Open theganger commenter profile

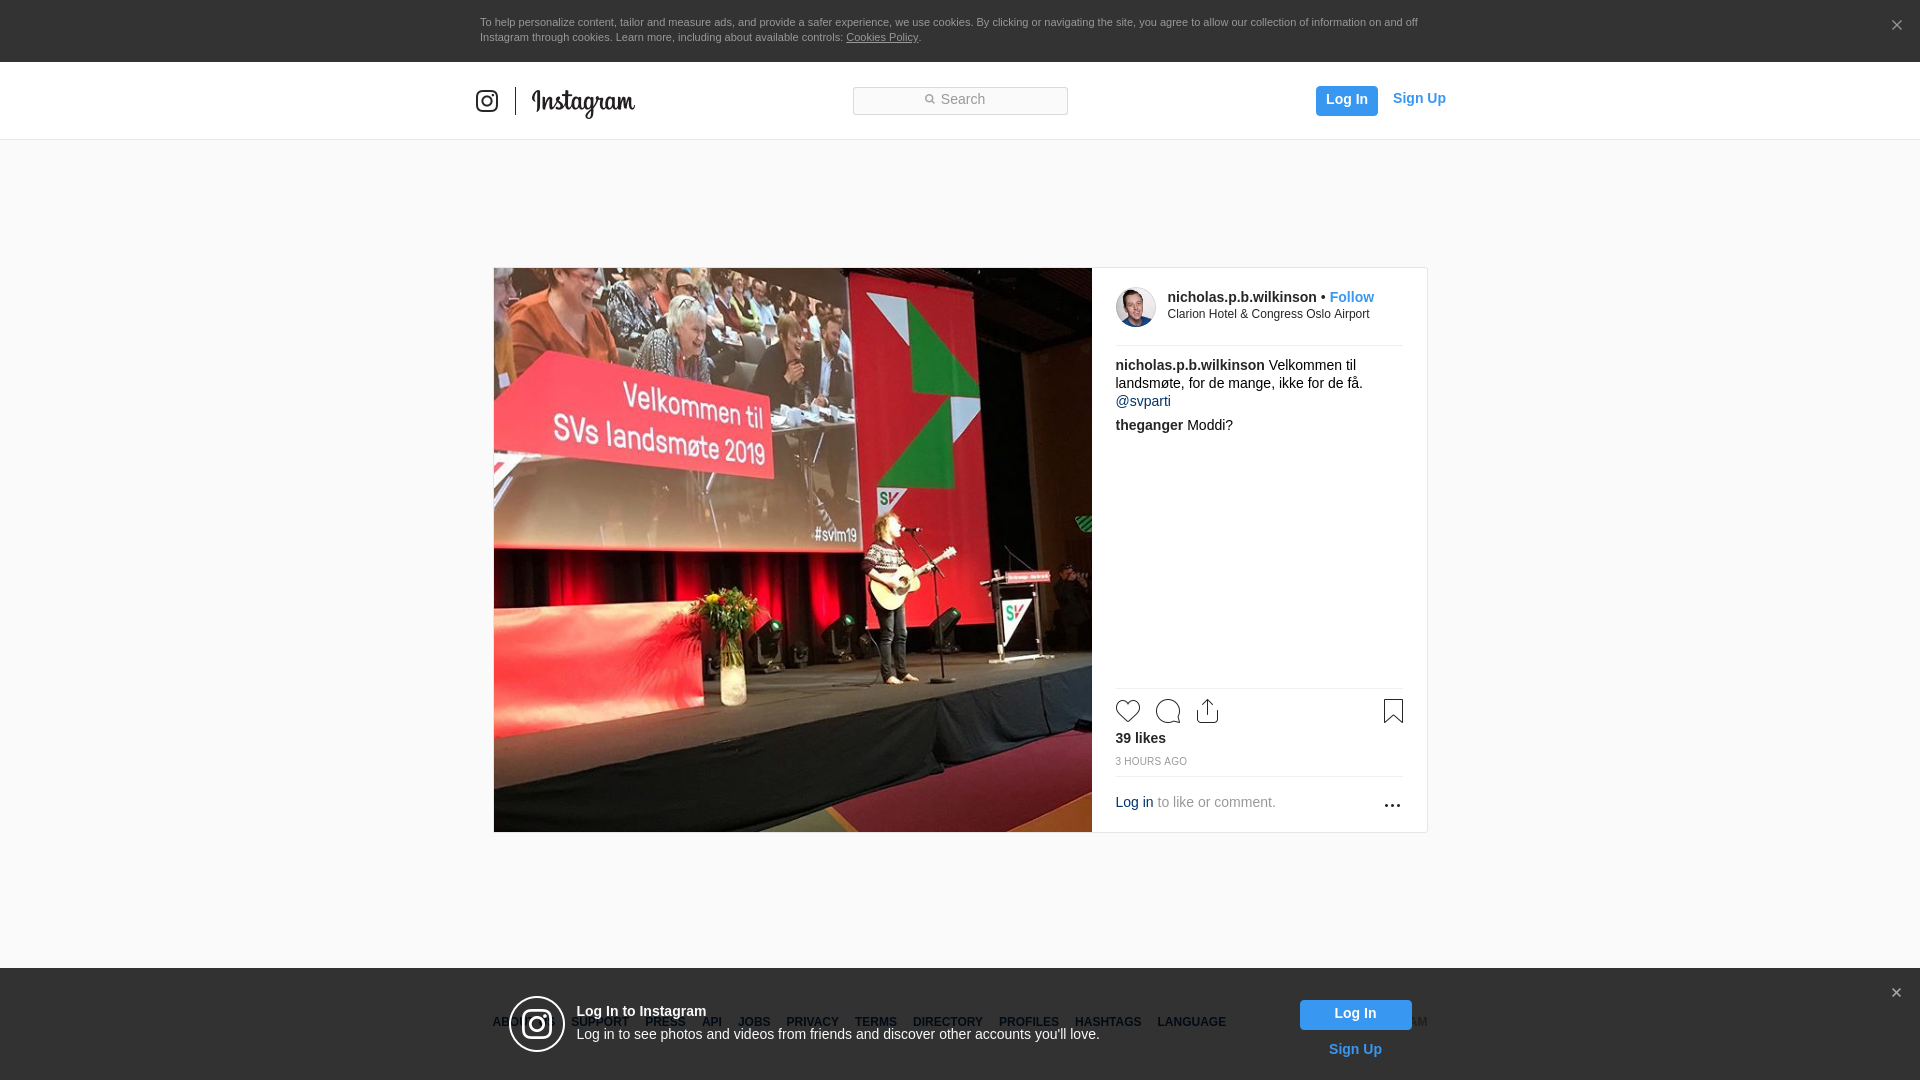(1149, 425)
